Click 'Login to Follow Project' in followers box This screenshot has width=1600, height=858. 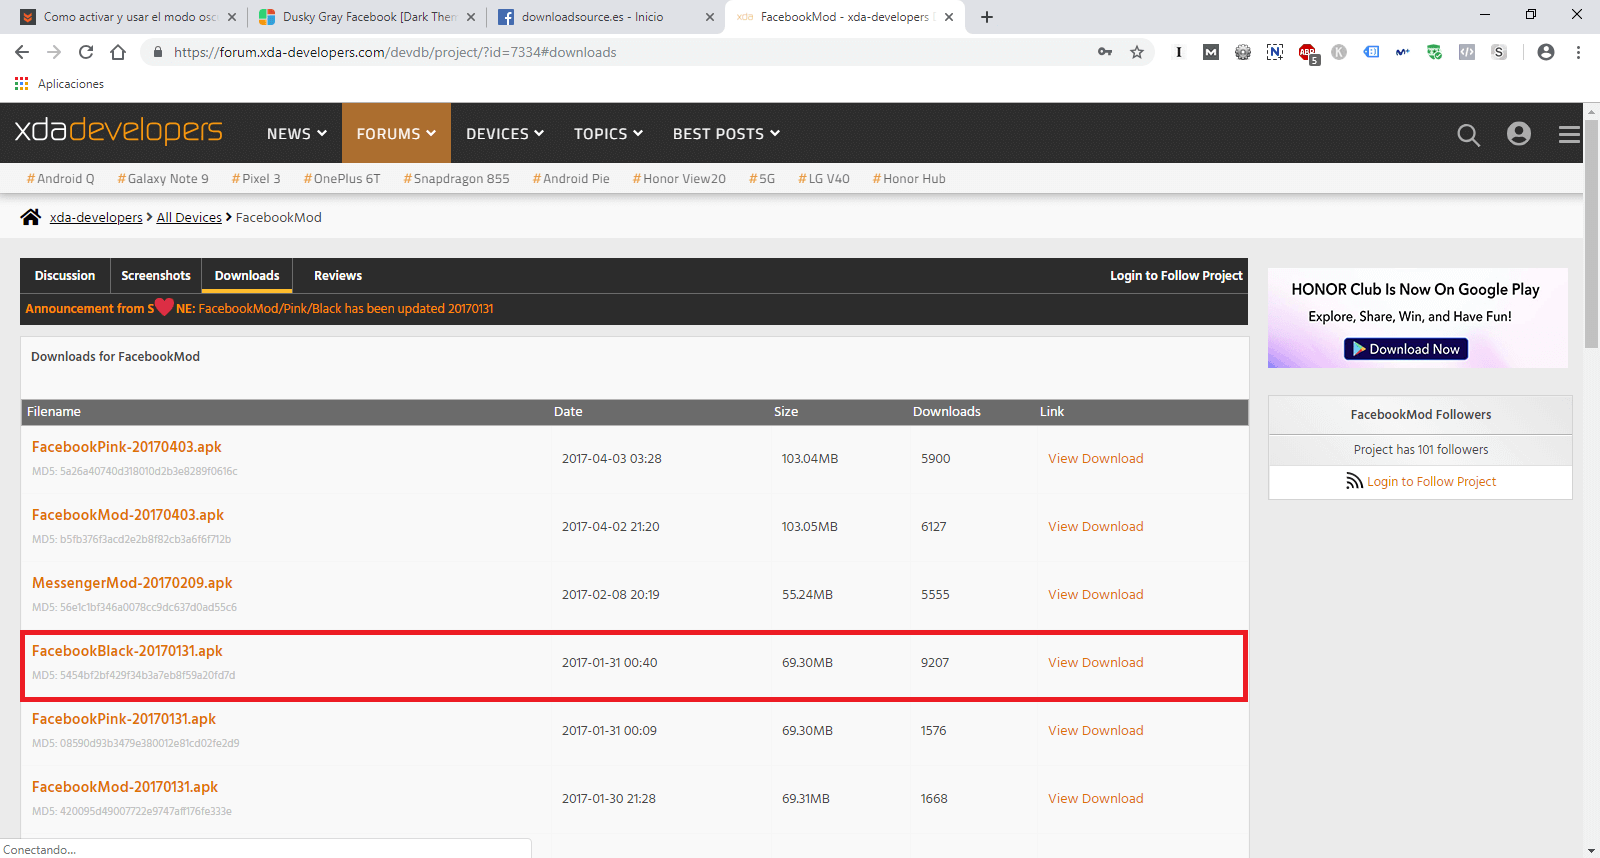click(1432, 481)
